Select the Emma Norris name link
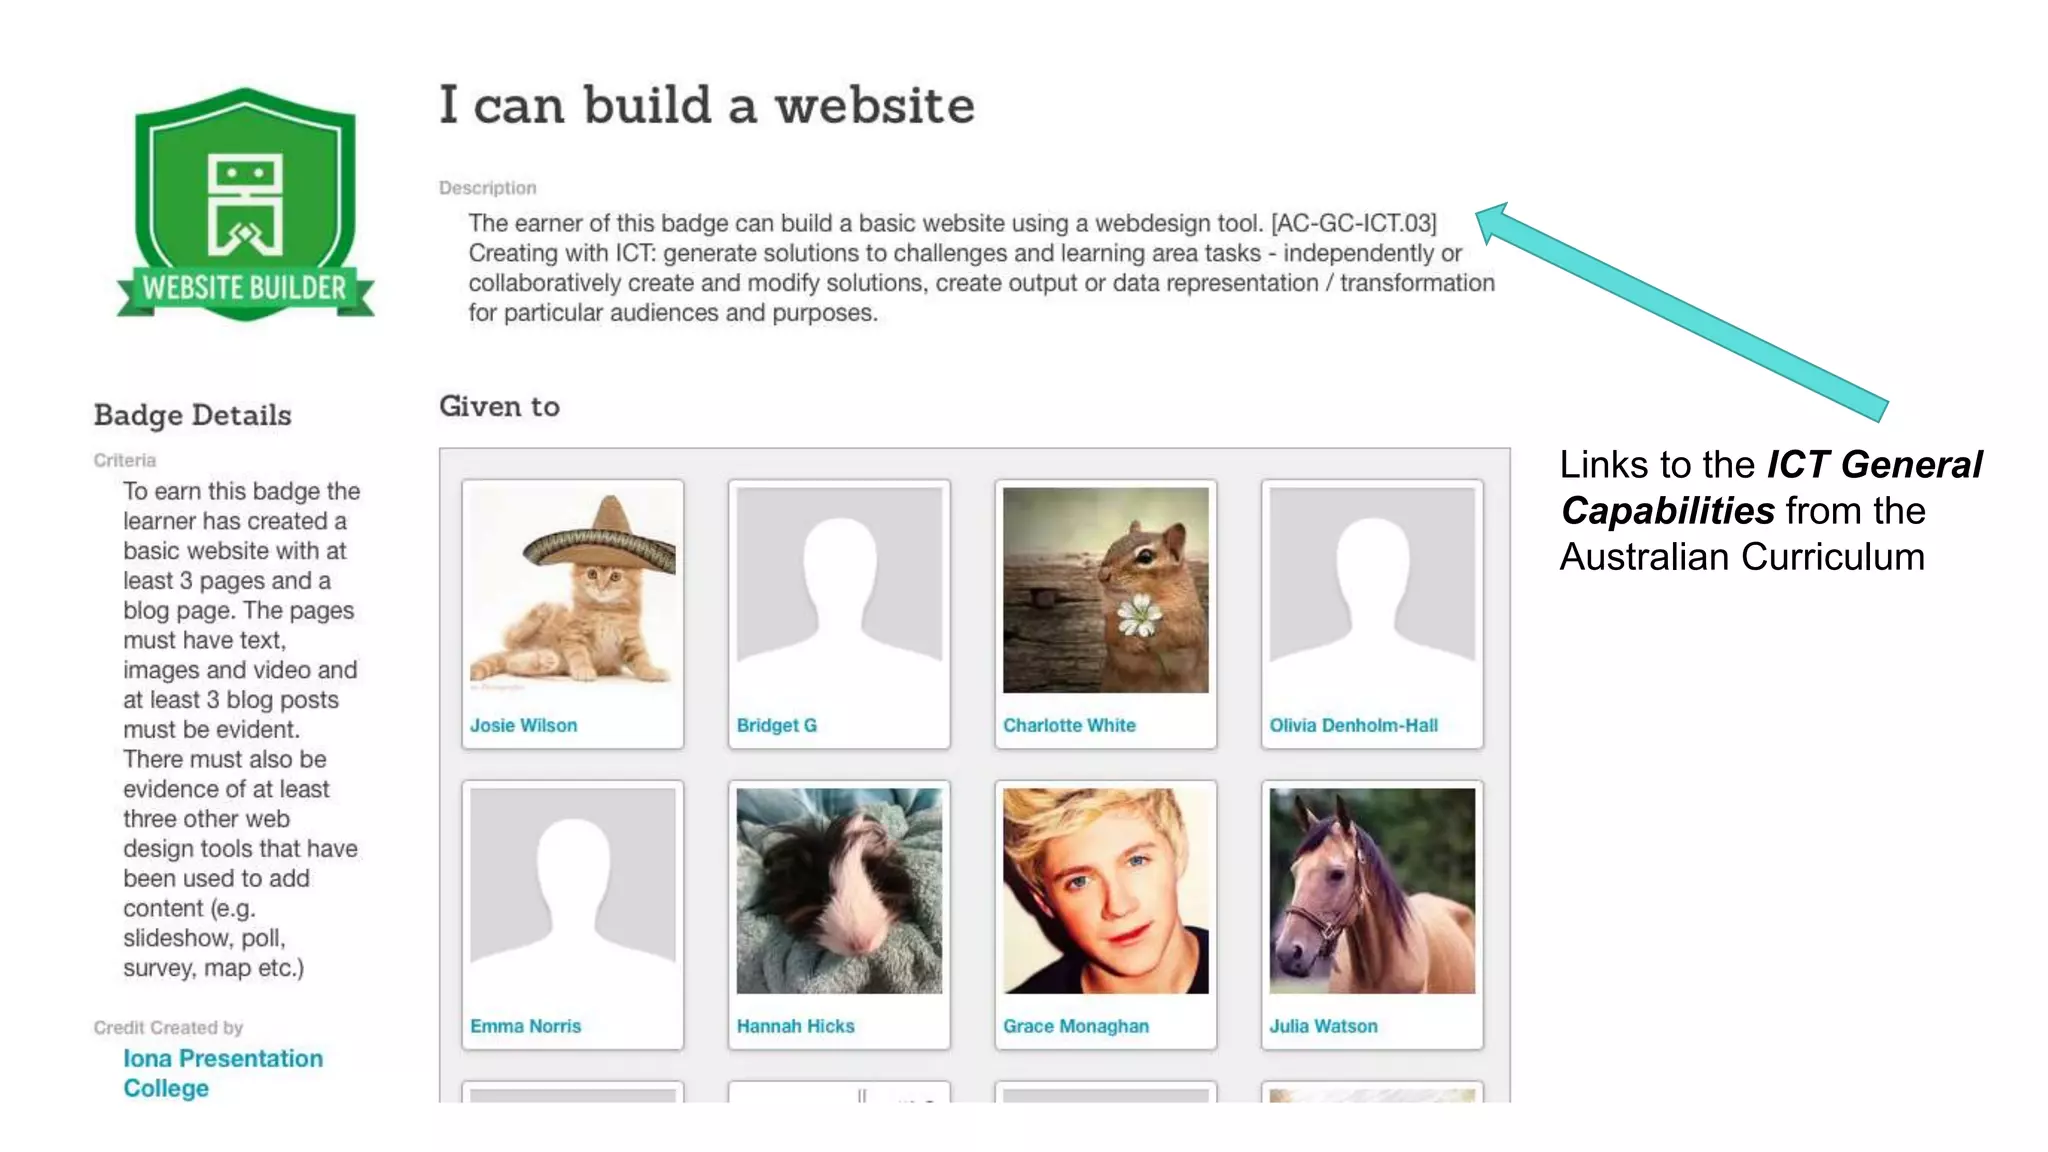The width and height of the screenshot is (2048, 1152). (525, 1026)
